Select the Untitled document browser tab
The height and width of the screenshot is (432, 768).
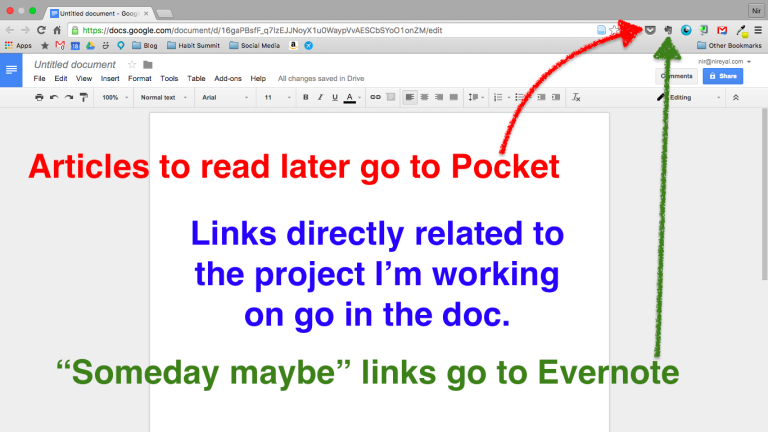[100, 13]
